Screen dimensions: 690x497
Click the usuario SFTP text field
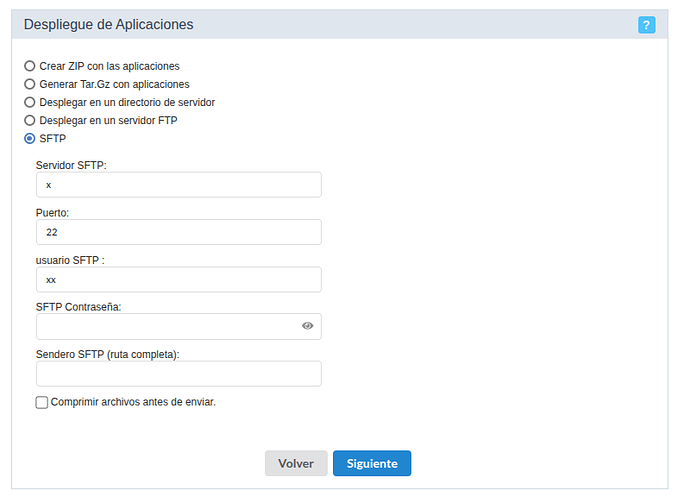178,280
